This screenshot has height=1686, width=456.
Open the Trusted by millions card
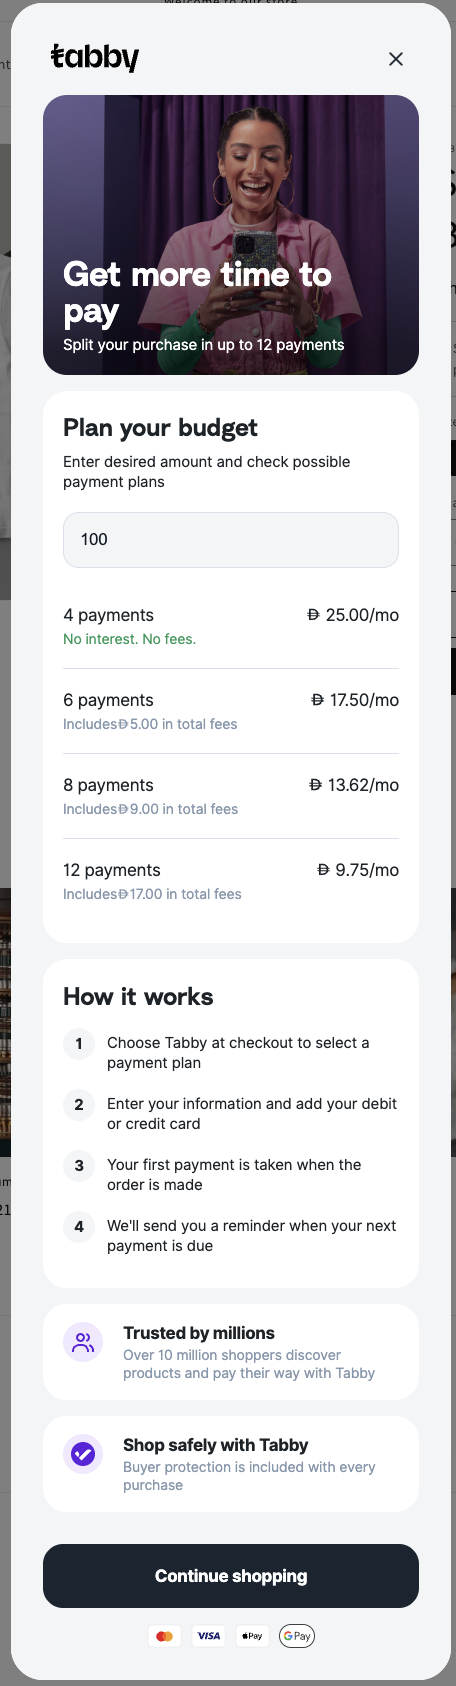tap(231, 1352)
